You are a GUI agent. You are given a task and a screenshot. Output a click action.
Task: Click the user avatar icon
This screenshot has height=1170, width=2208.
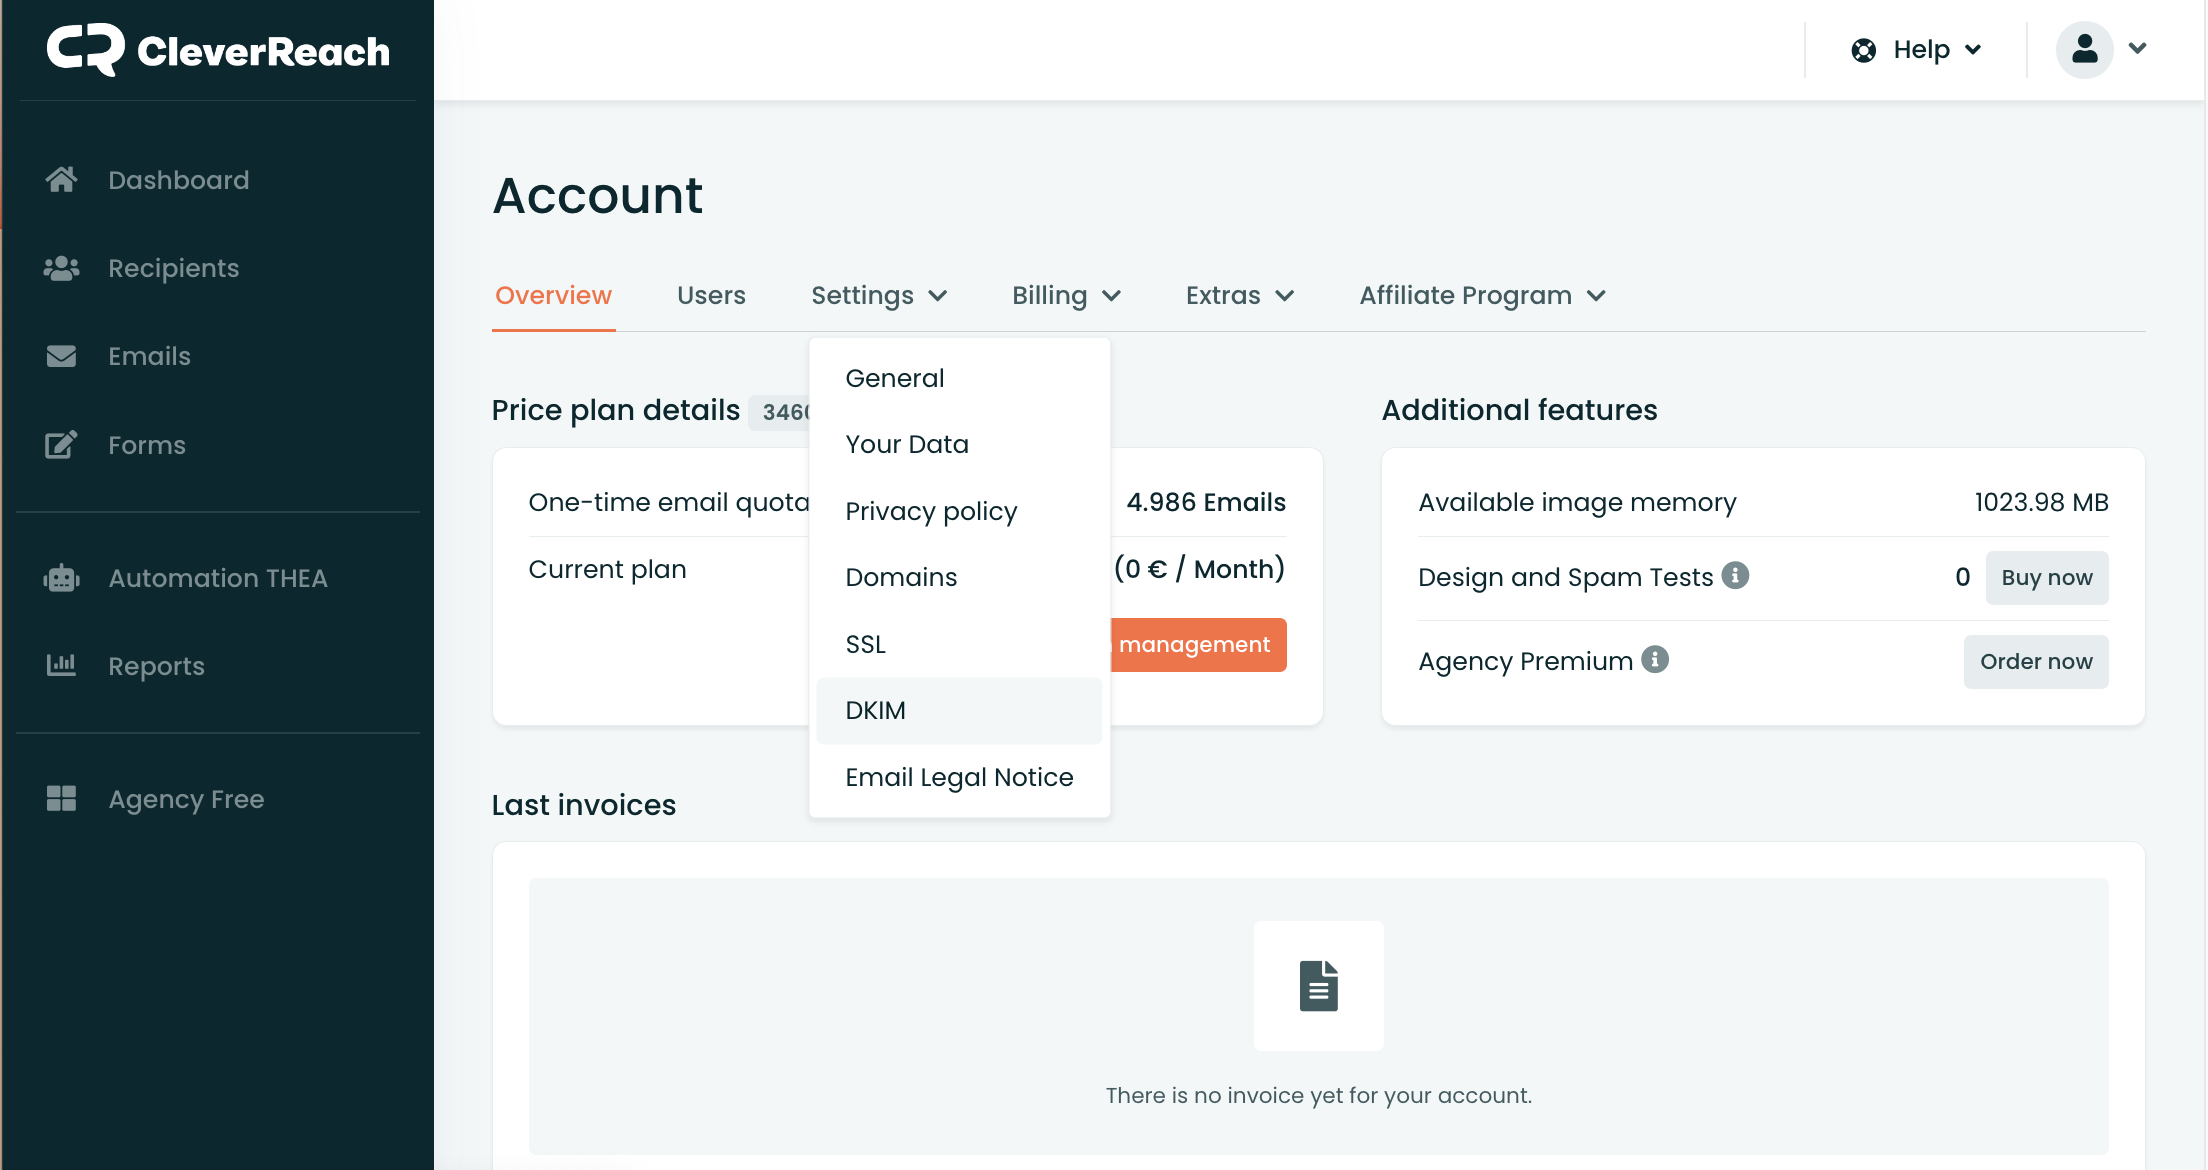[2084, 49]
